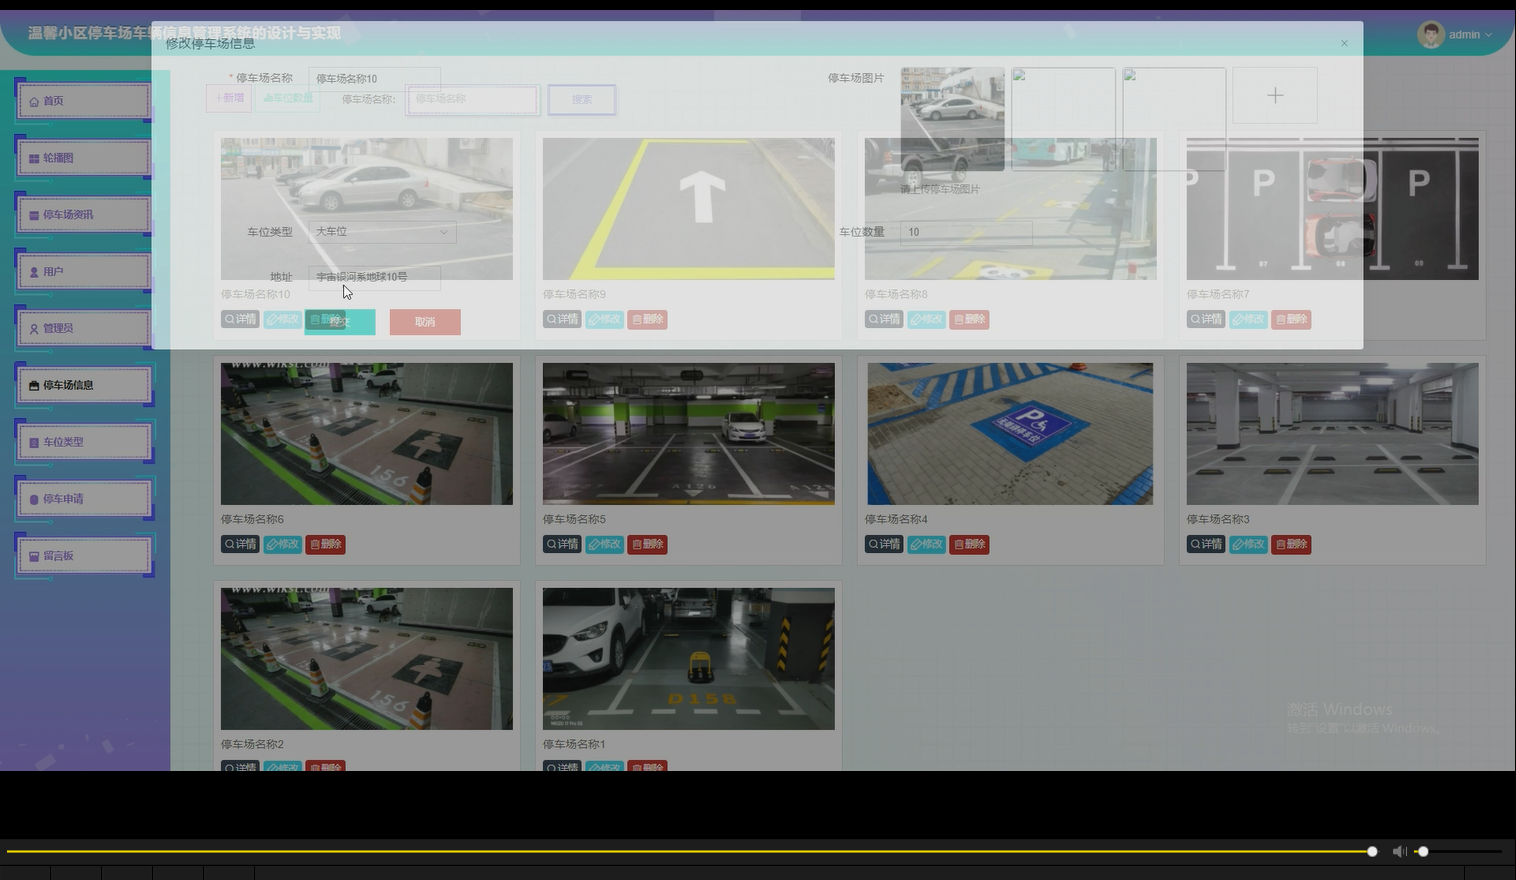The width and height of the screenshot is (1516, 880).
Task: Click the plus box to upload parking image
Action: [x=1275, y=95]
